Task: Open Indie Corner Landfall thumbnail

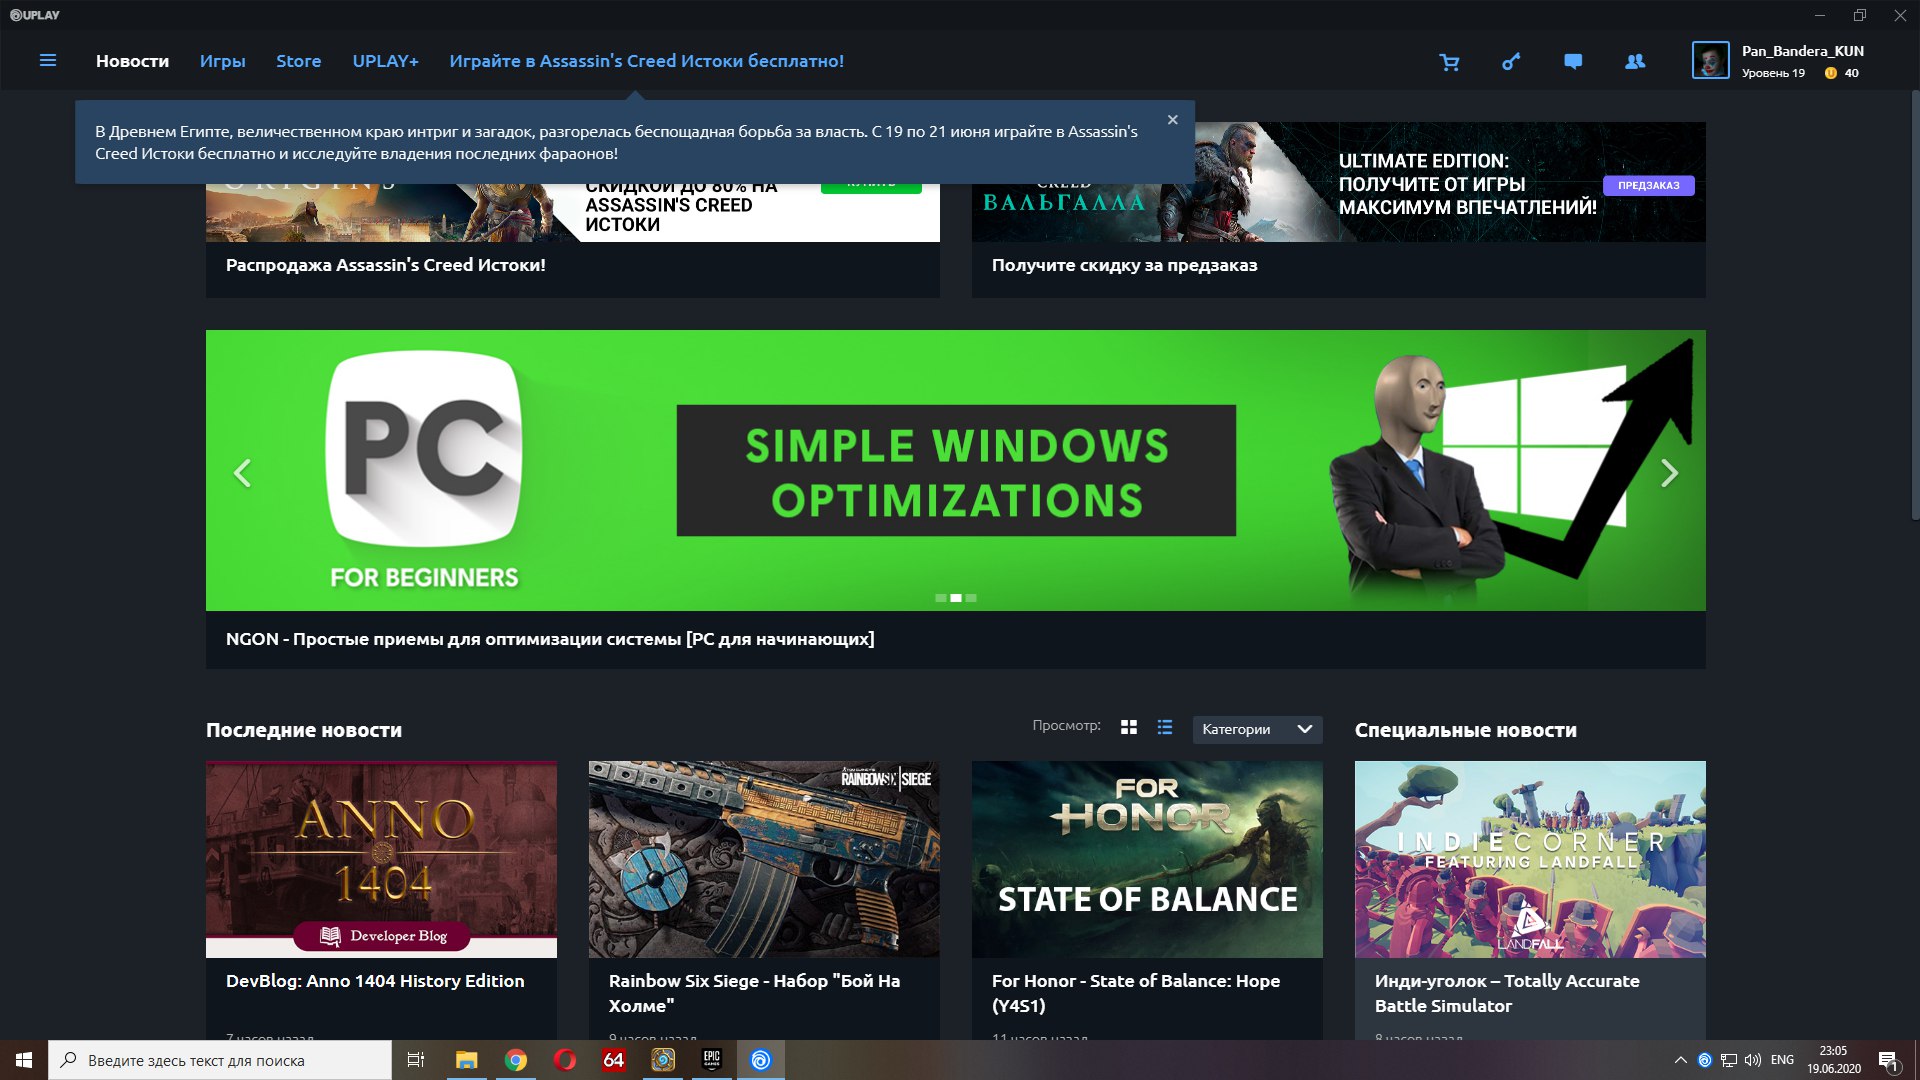Action: point(1530,859)
